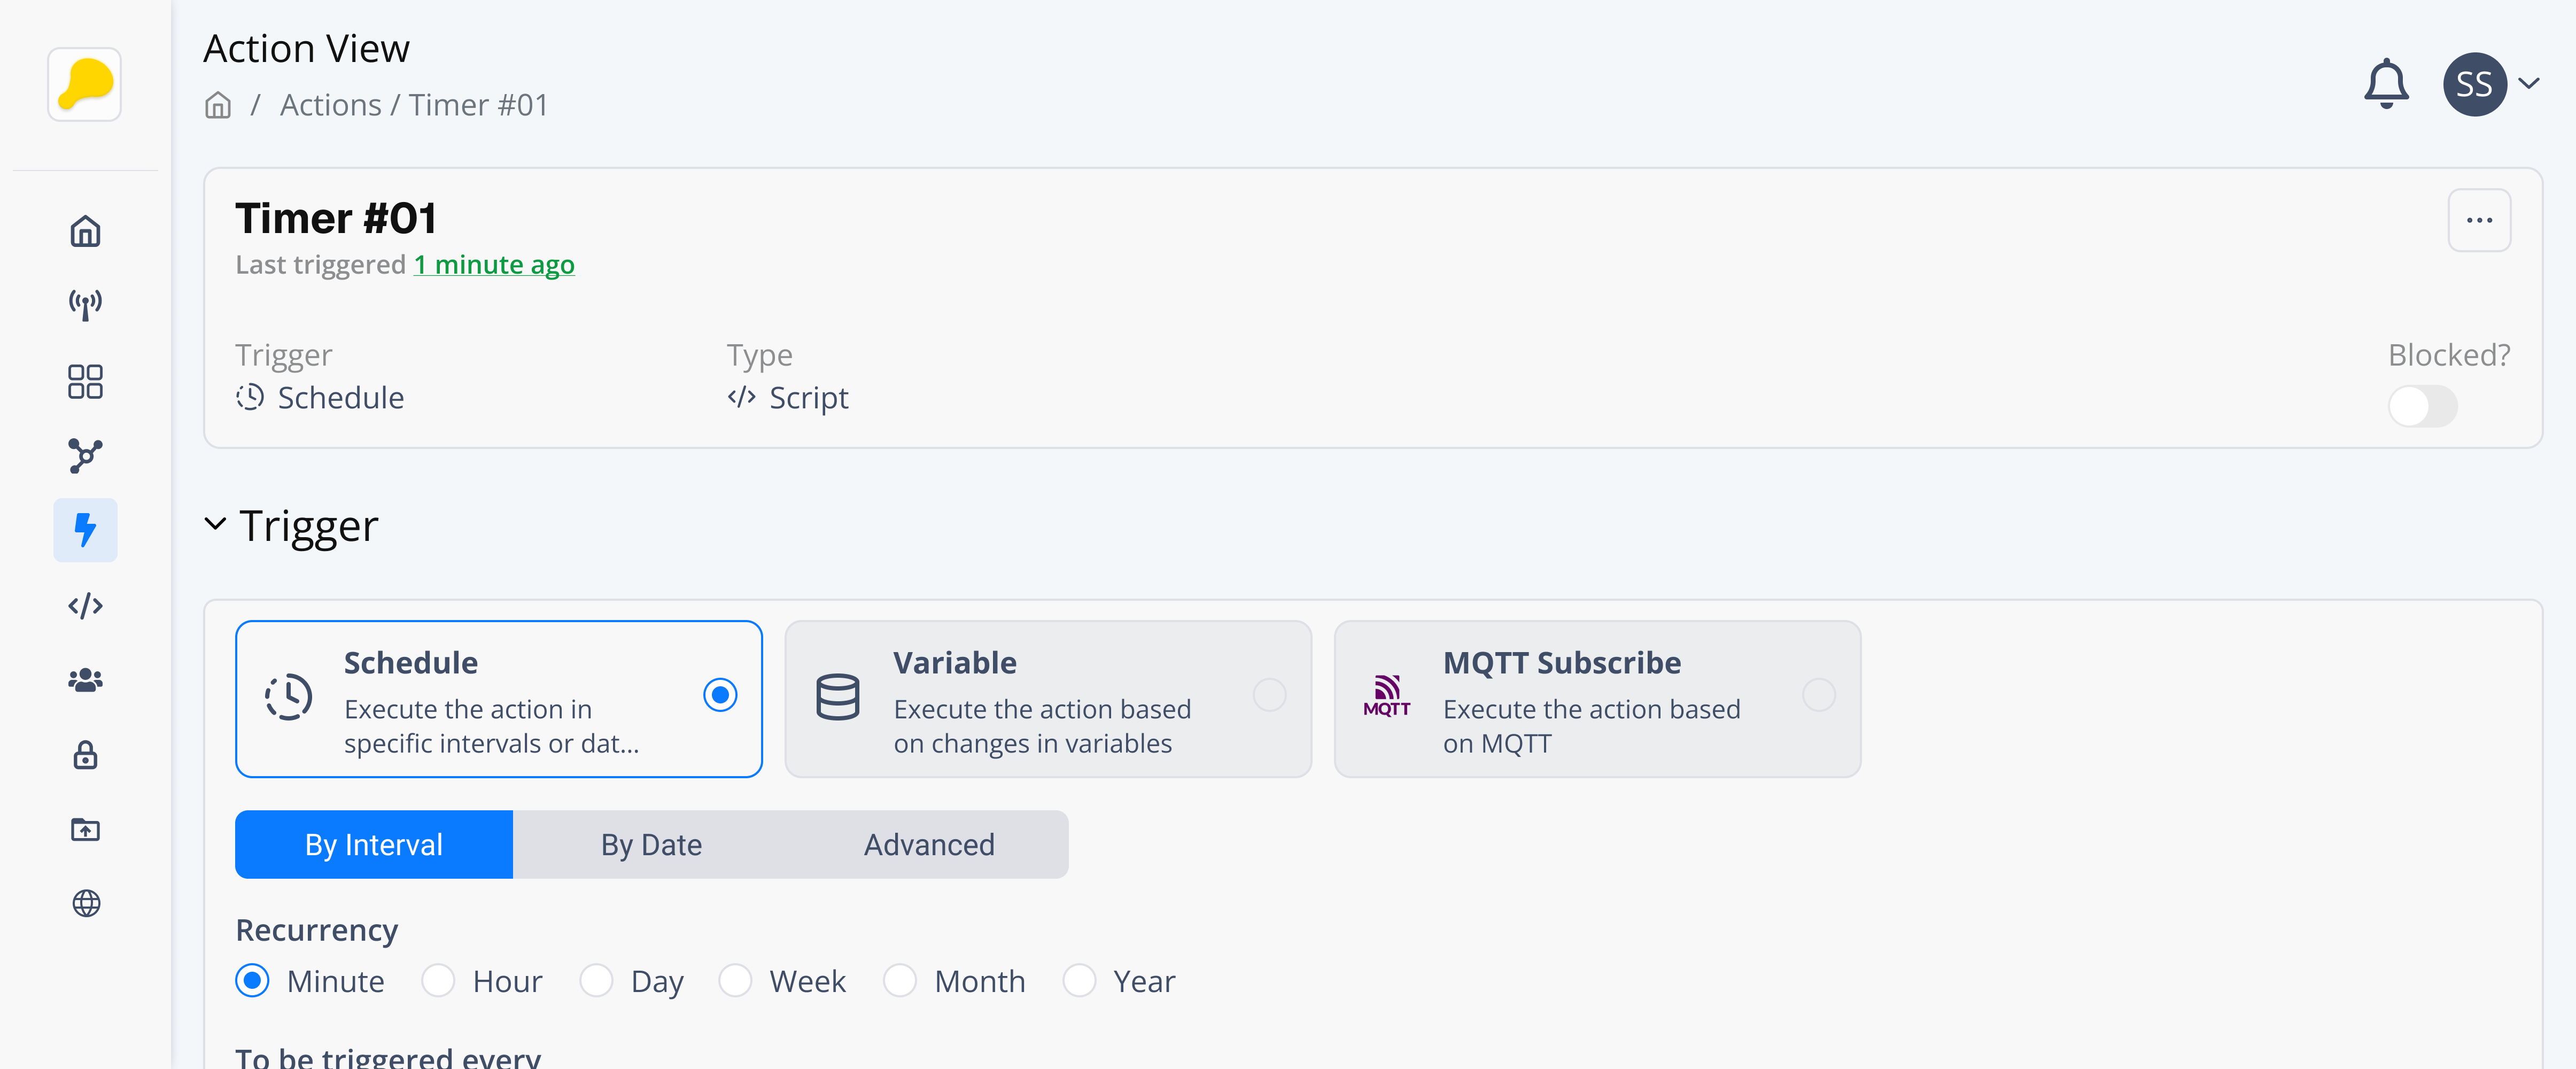Screen dimensions: 2576x1069
Task: Open the SS user account dropdown
Action: click(2491, 84)
